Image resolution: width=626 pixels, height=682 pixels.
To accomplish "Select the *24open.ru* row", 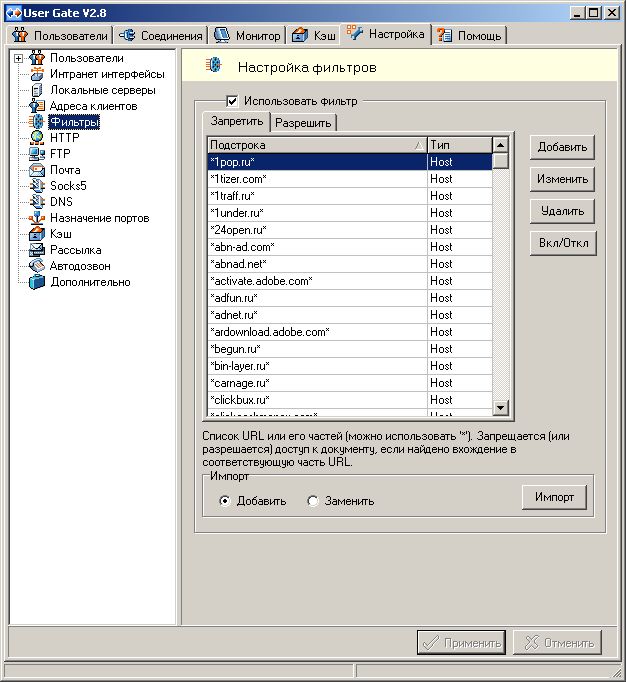I will [x=350, y=230].
